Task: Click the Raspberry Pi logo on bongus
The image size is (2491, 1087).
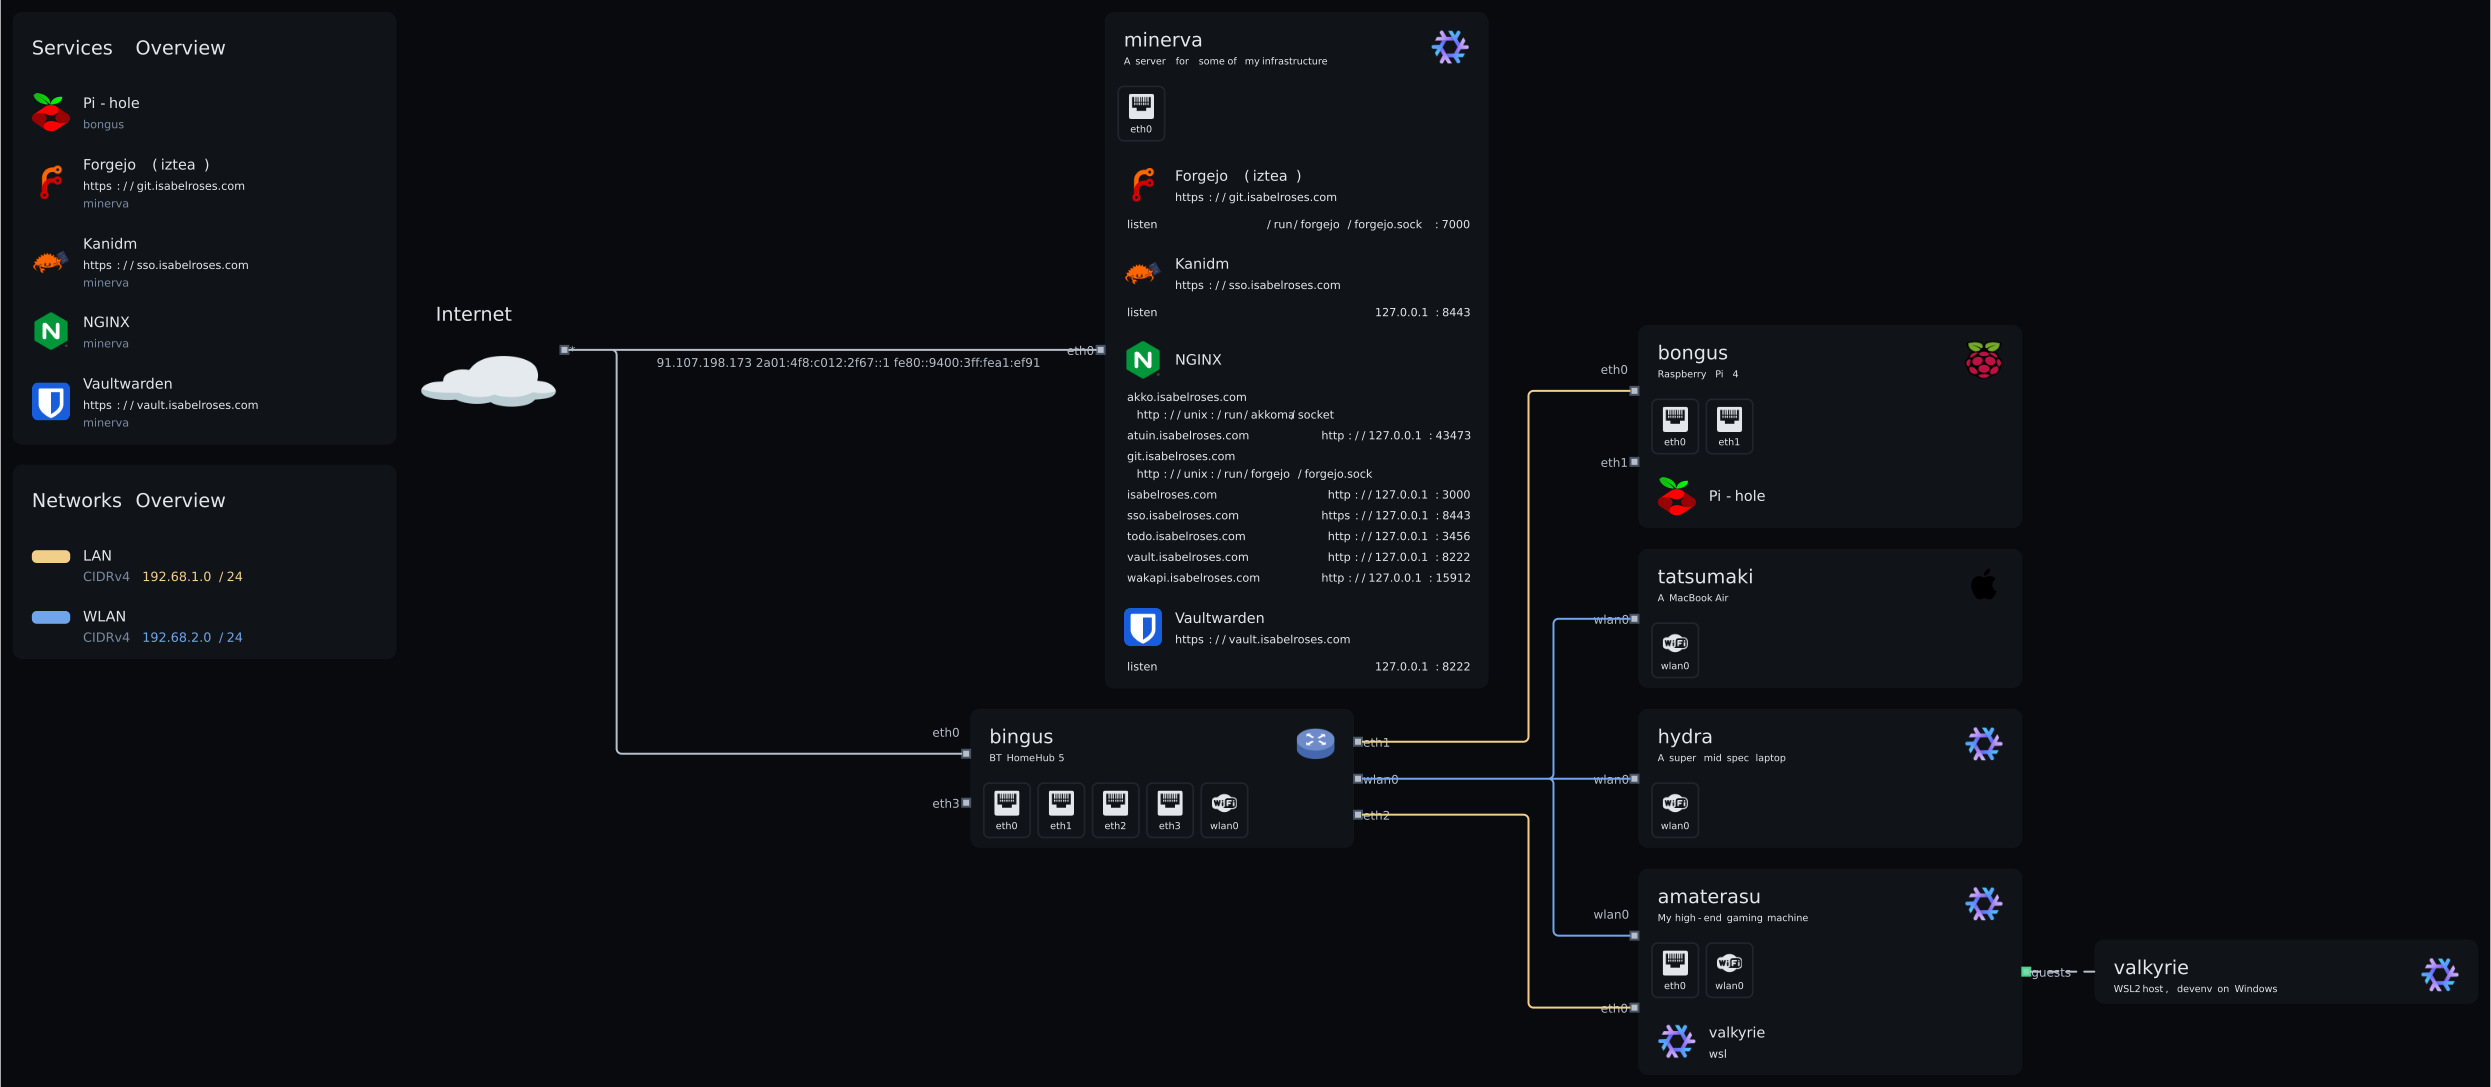Action: pyautogui.click(x=1983, y=360)
